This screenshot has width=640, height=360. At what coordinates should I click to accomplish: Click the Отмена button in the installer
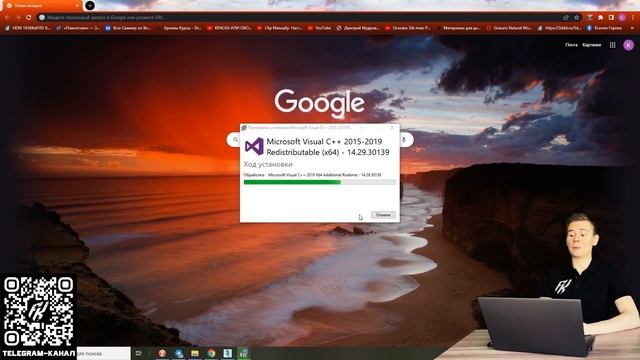coord(383,215)
